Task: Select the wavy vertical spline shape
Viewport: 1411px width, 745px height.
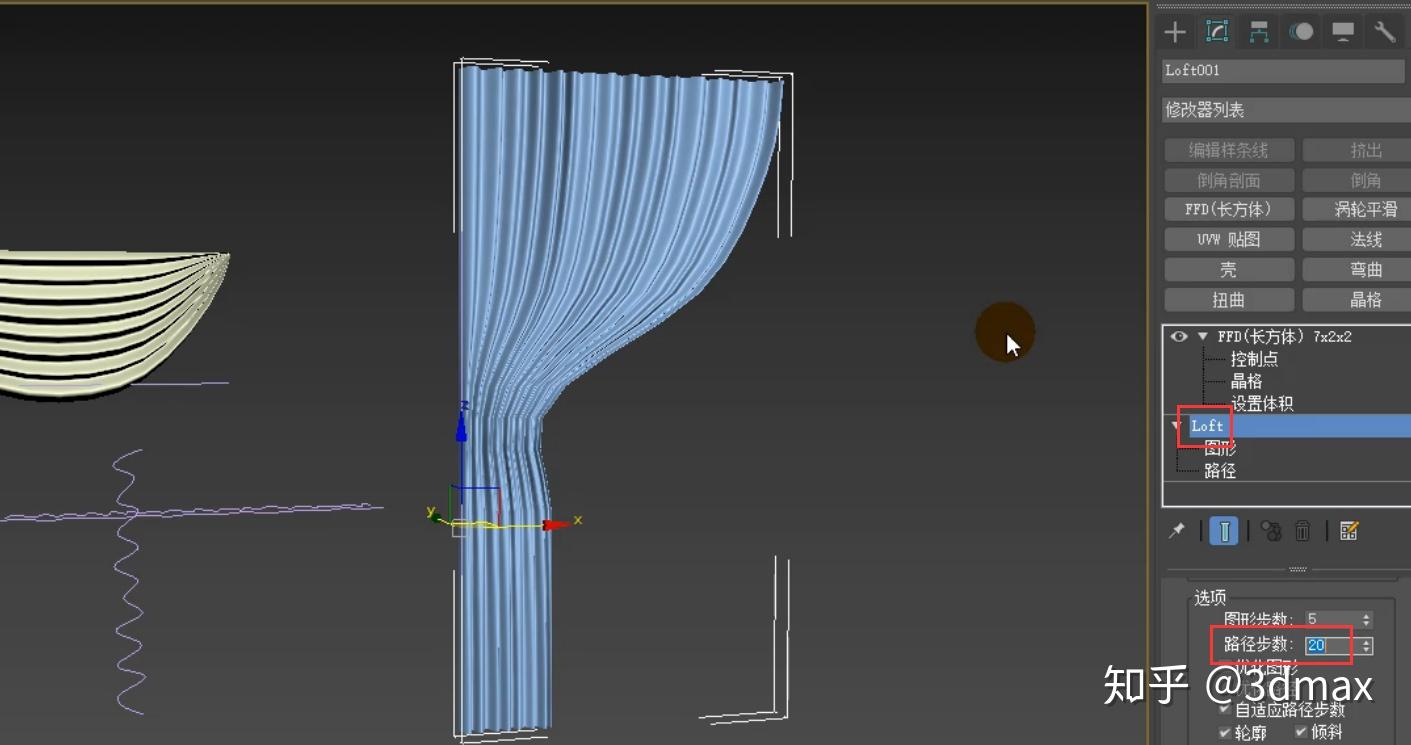Action: (128, 580)
